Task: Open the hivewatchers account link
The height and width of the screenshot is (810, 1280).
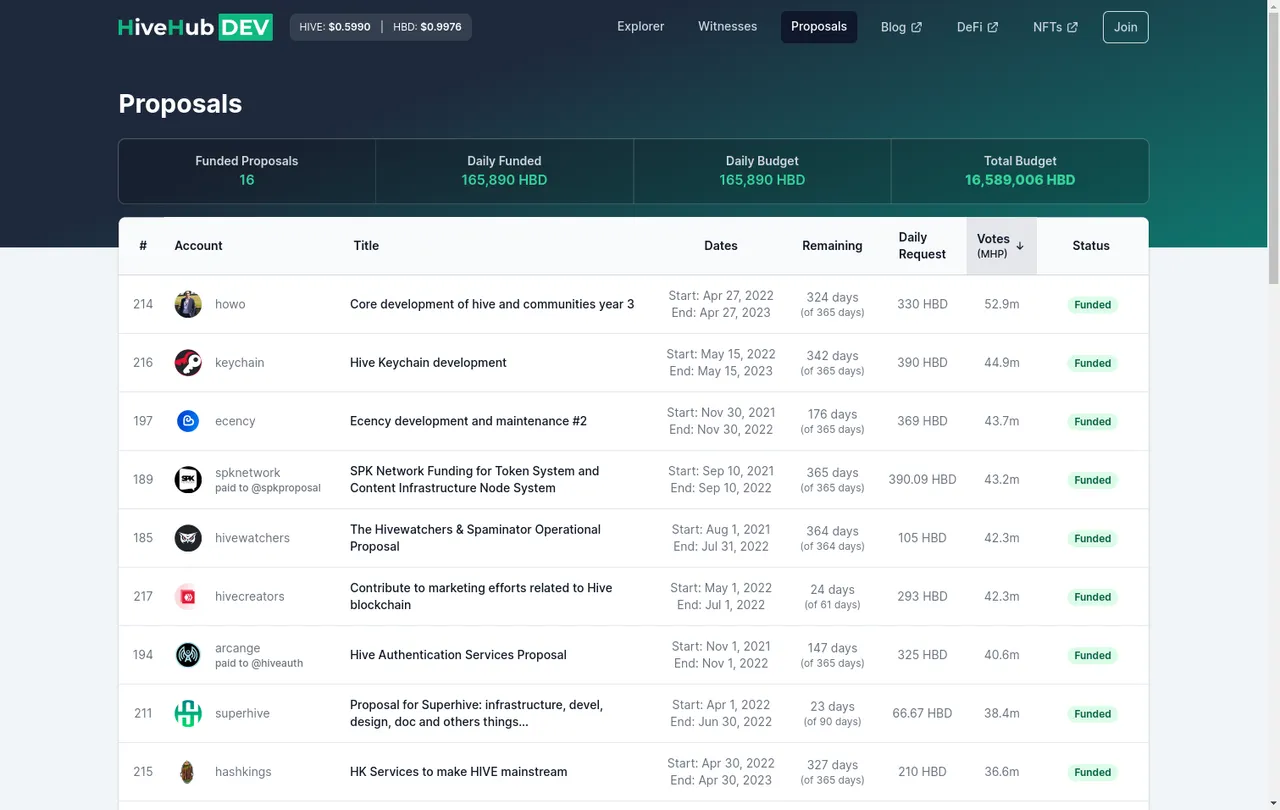Action: click(x=252, y=538)
